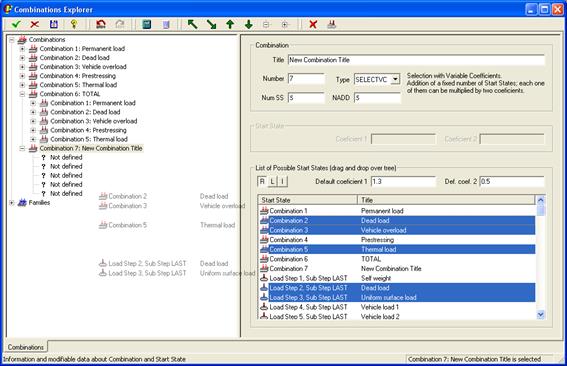Viewport: 567px width, 366px height.
Task: Collapse Combination 6: TOTAL node
Action: pos(22,94)
